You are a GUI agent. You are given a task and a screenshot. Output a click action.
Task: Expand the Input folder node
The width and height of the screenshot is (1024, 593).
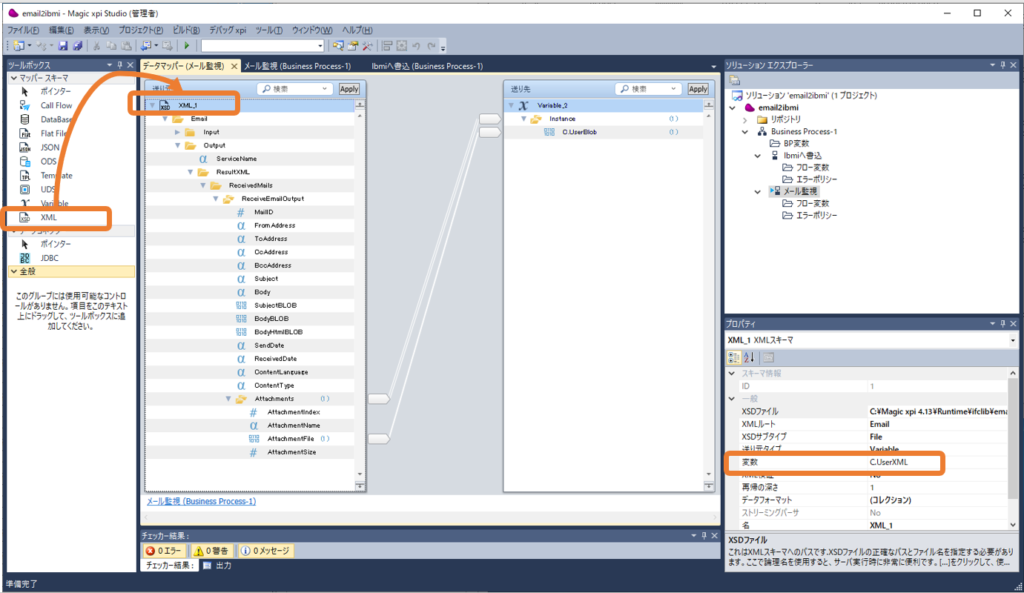(178, 132)
